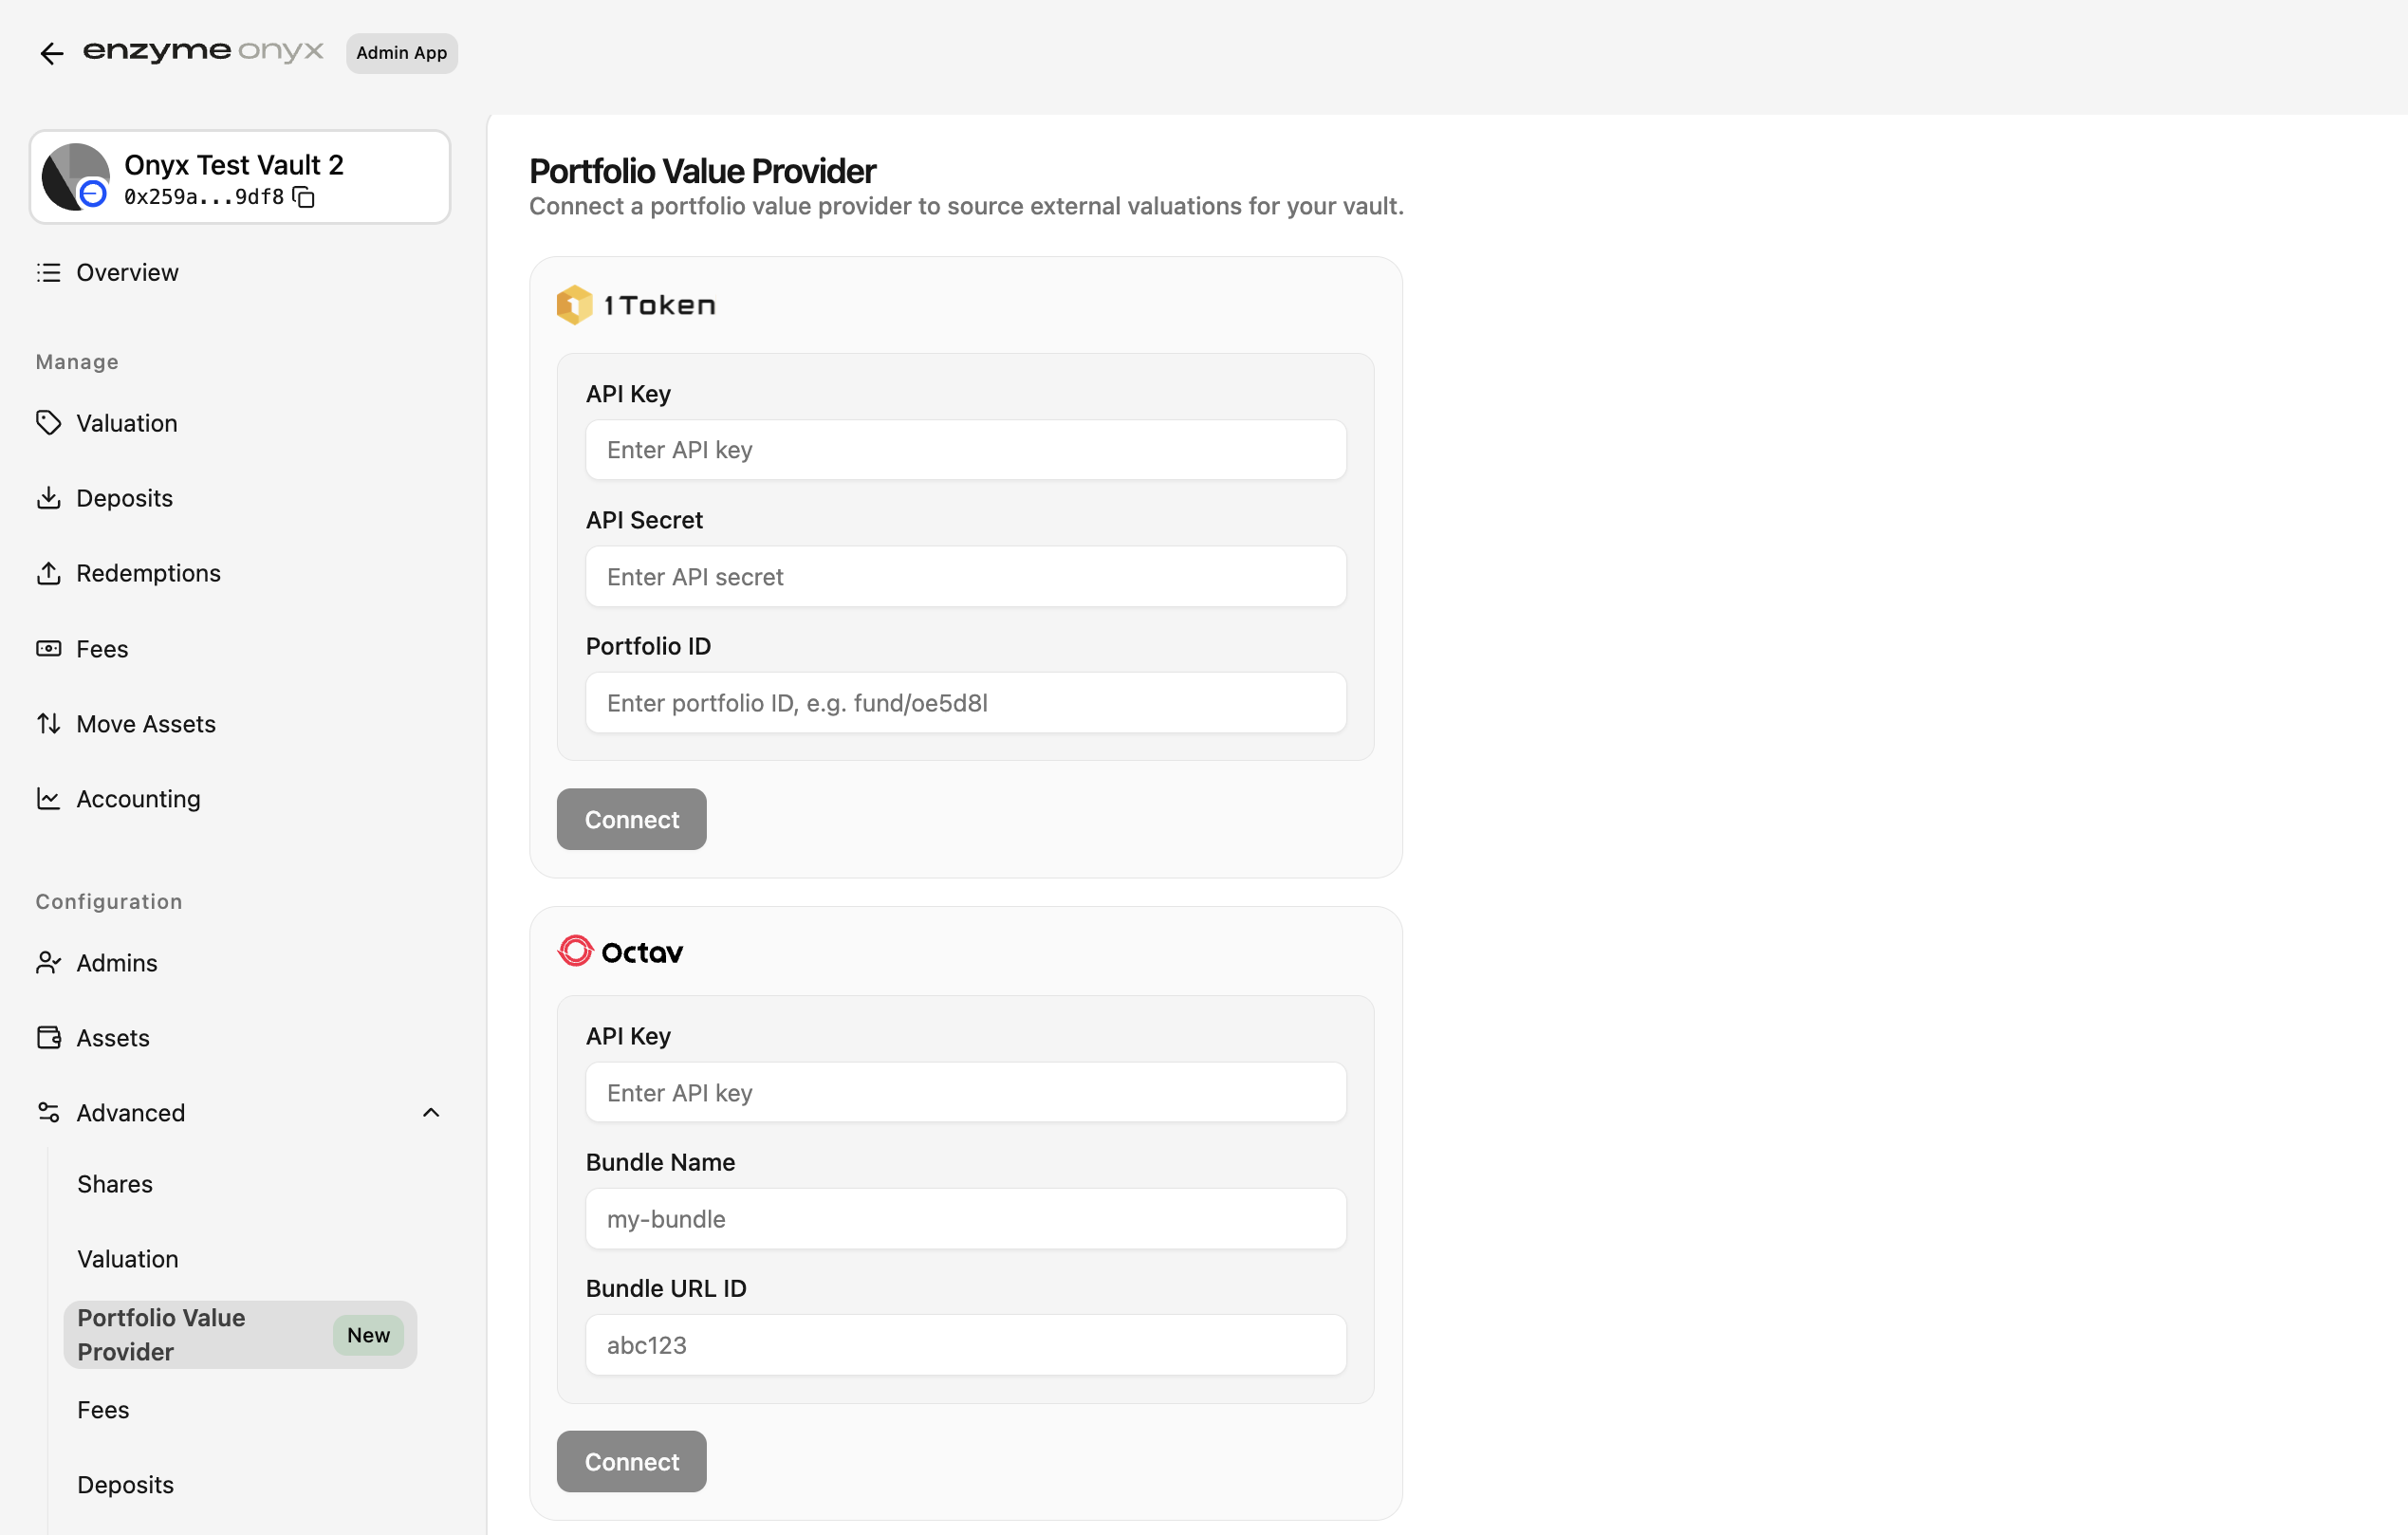Viewport: 2408px width, 1535px height.
Task: Click the Bundle URL ID field
Action: coord(965,1345)
